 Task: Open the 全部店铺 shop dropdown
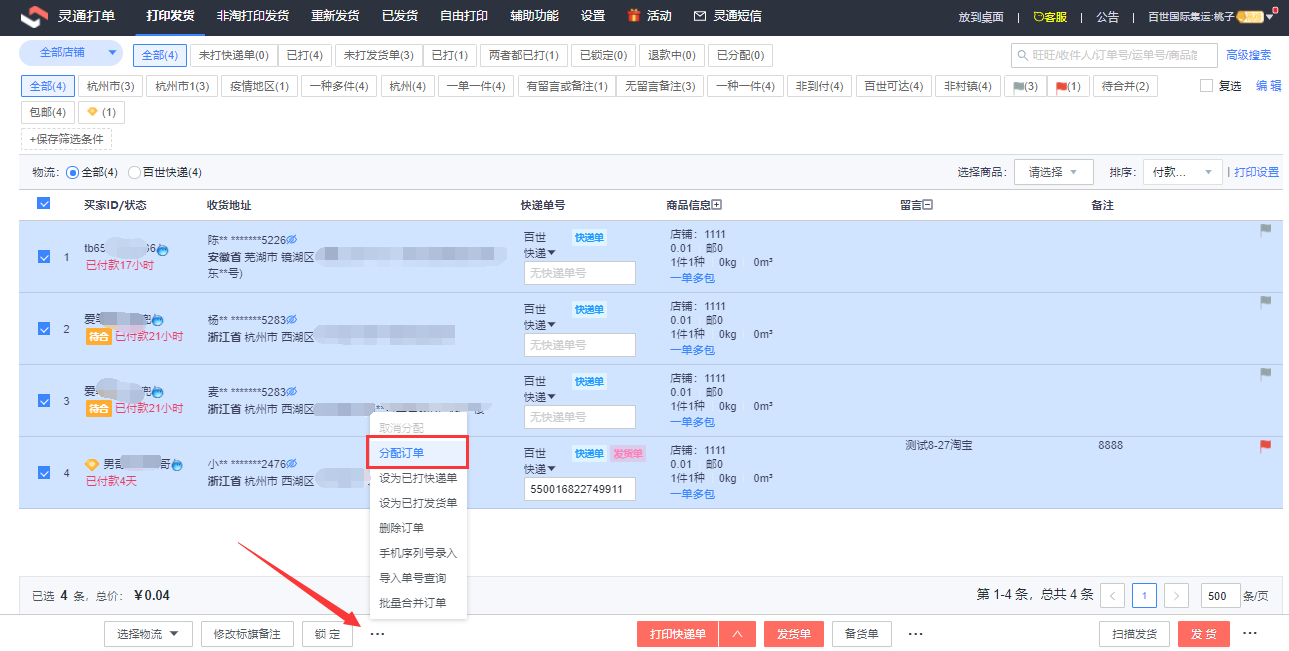pyautogui.click(x=70, y=52)
